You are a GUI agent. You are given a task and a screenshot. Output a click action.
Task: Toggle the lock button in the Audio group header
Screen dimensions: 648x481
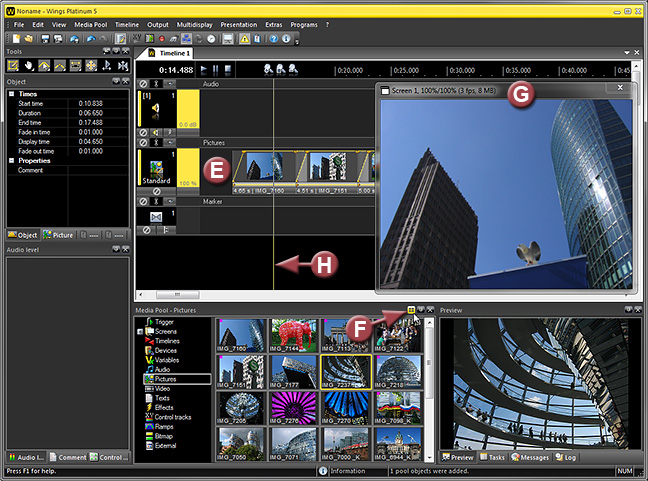[x=156, y=84]
